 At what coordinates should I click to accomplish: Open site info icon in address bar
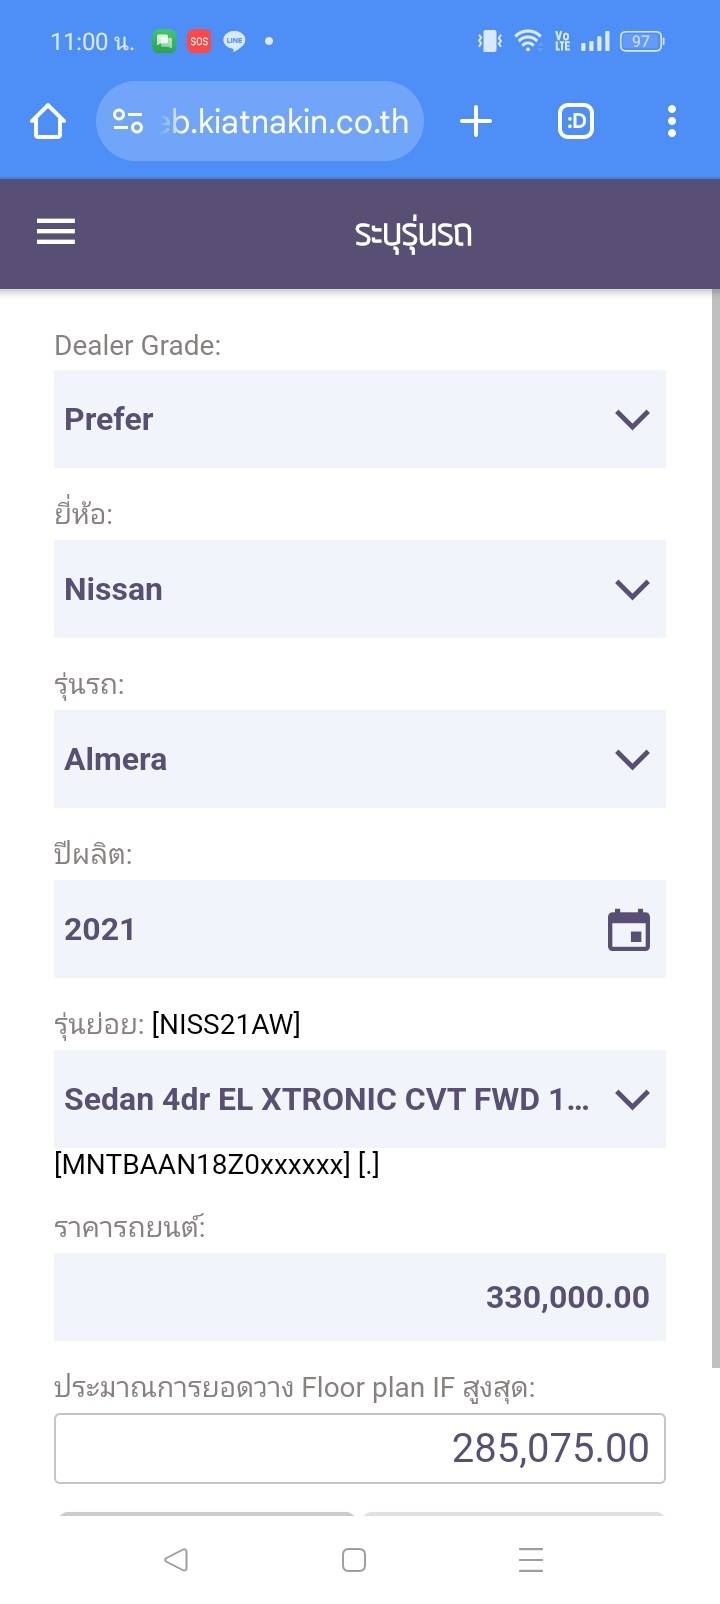(x=128, y=122)
